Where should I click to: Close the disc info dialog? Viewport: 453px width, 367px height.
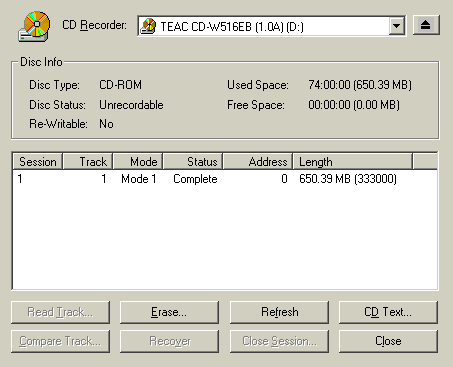tap(388, 341)
